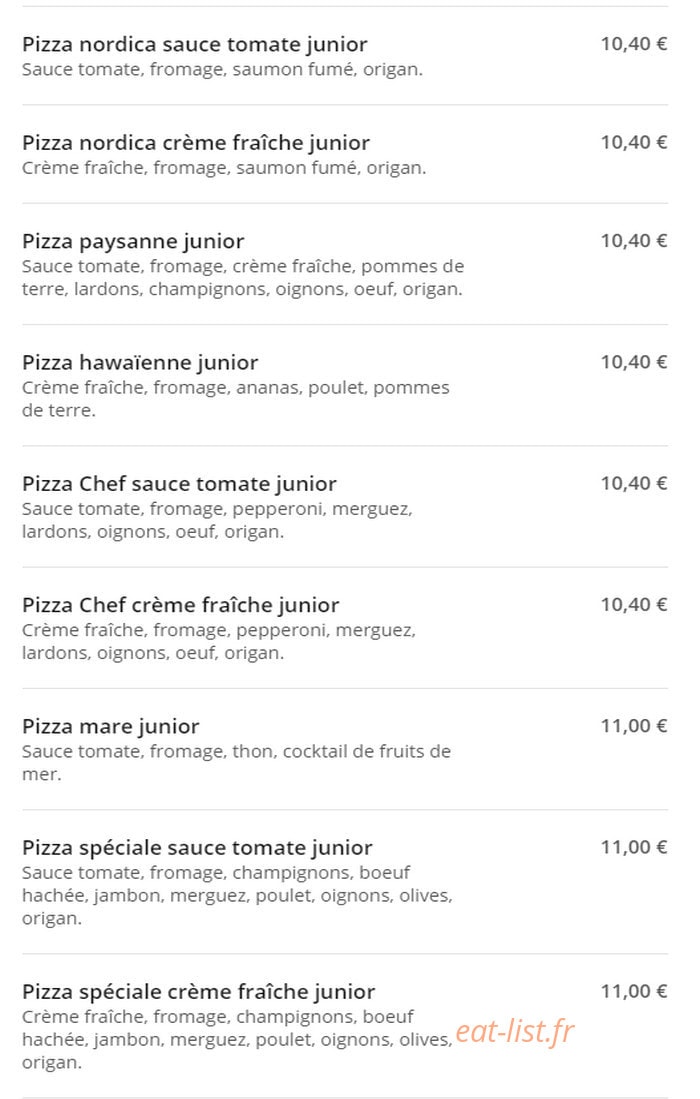Image resolution: width=700 pixels, height=1099 pixels.
Task: Click the eat-list.fr watermark logo
Action: 515,1031
